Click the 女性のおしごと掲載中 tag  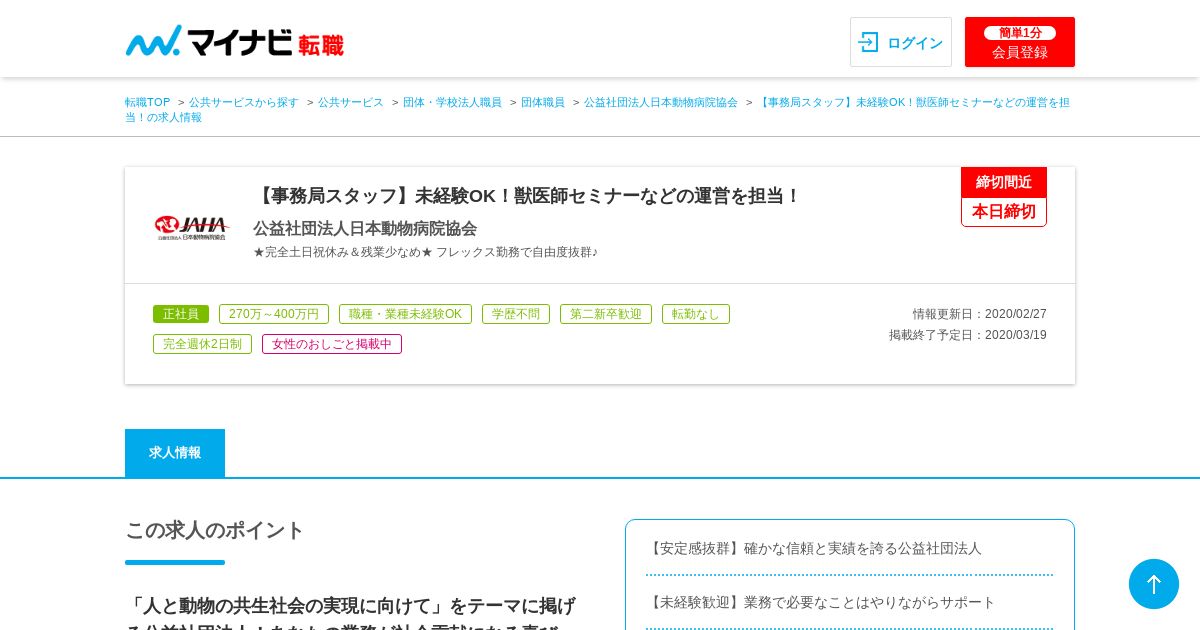(332, 344)
